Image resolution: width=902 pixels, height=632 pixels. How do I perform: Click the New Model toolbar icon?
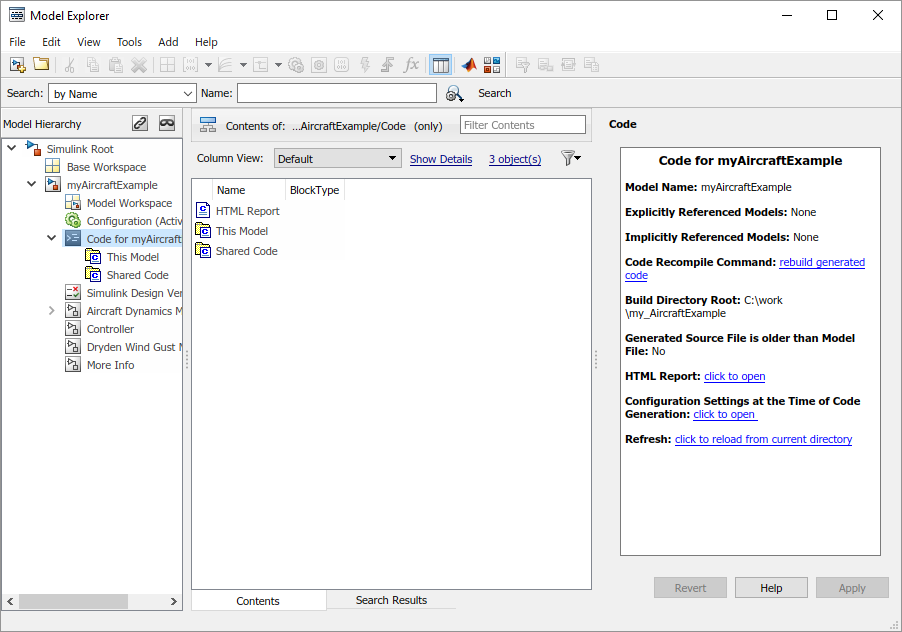[x=18, y=65]
